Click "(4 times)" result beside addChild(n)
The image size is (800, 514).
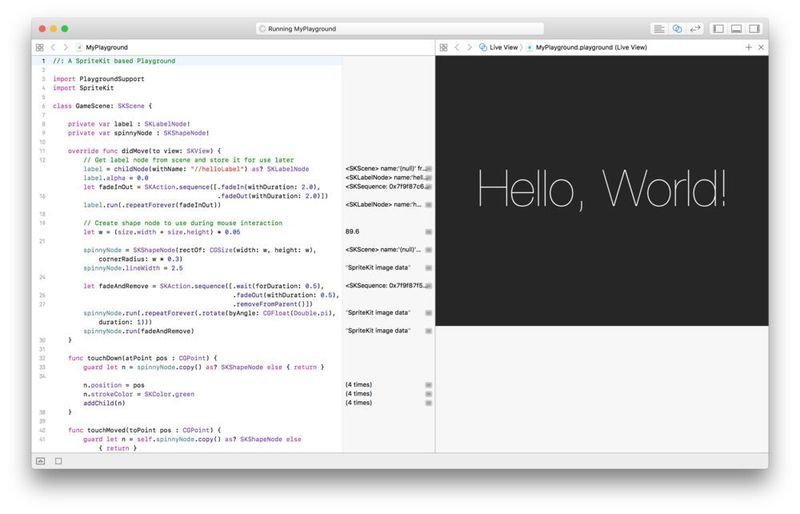click(x=359, y=403)
